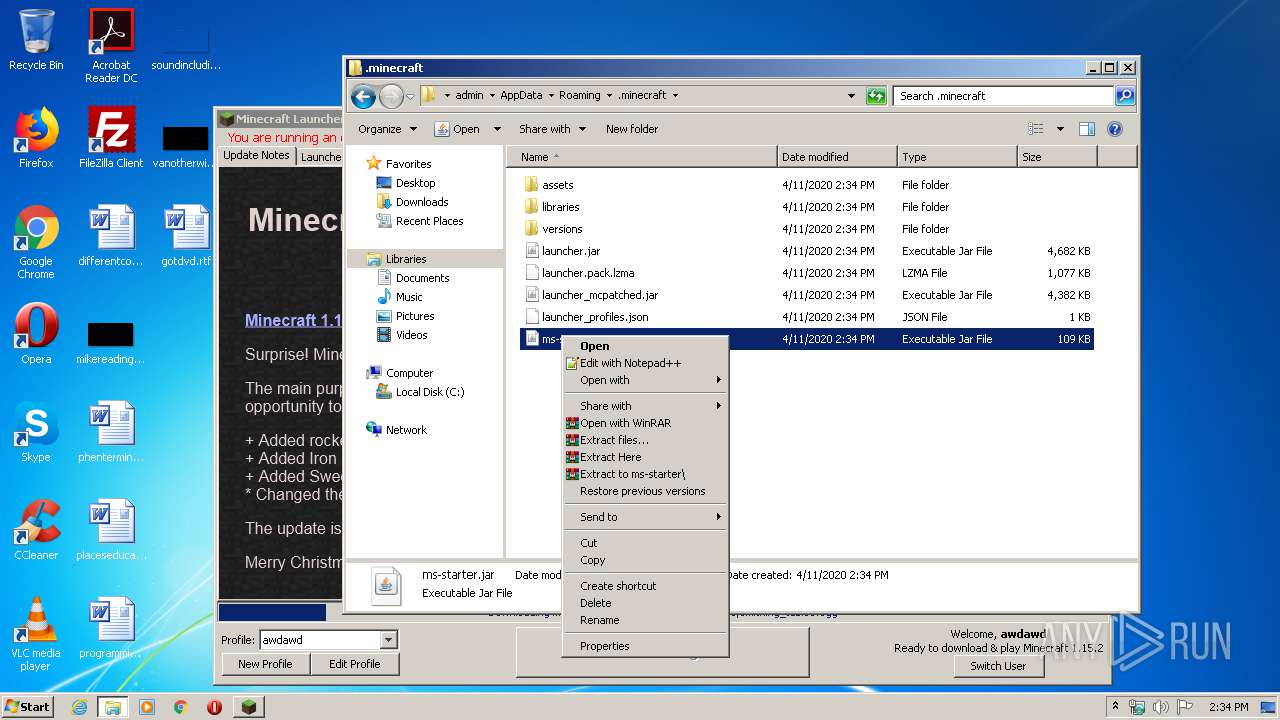The image size is (1280, 720).
Task: Launch Skype from the desktop
Action: tap(36, 432)
